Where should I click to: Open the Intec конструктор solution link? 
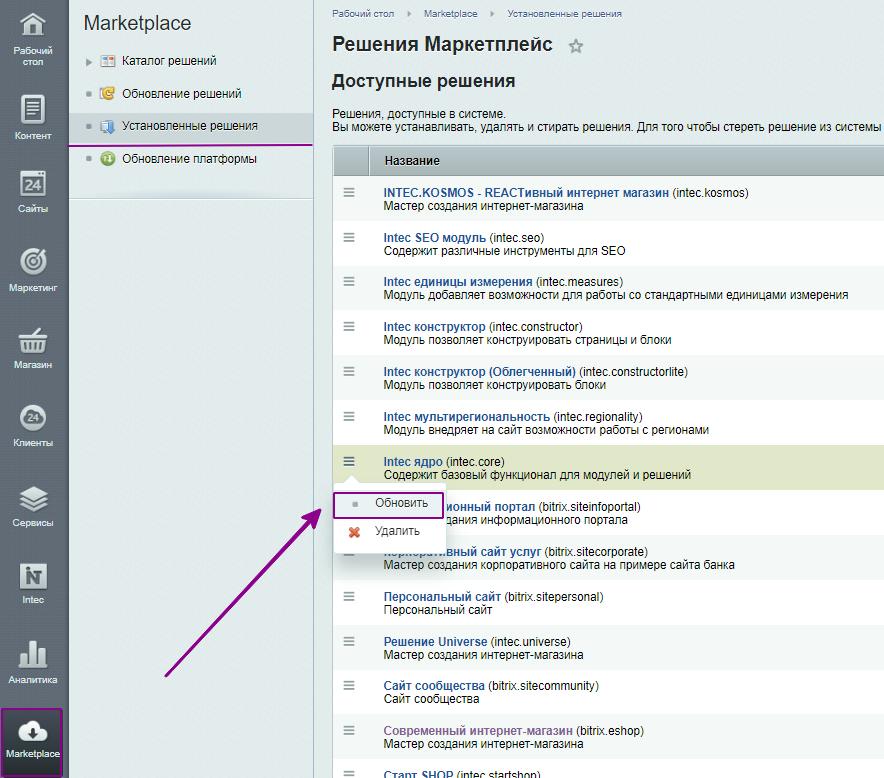coord(434,327)
